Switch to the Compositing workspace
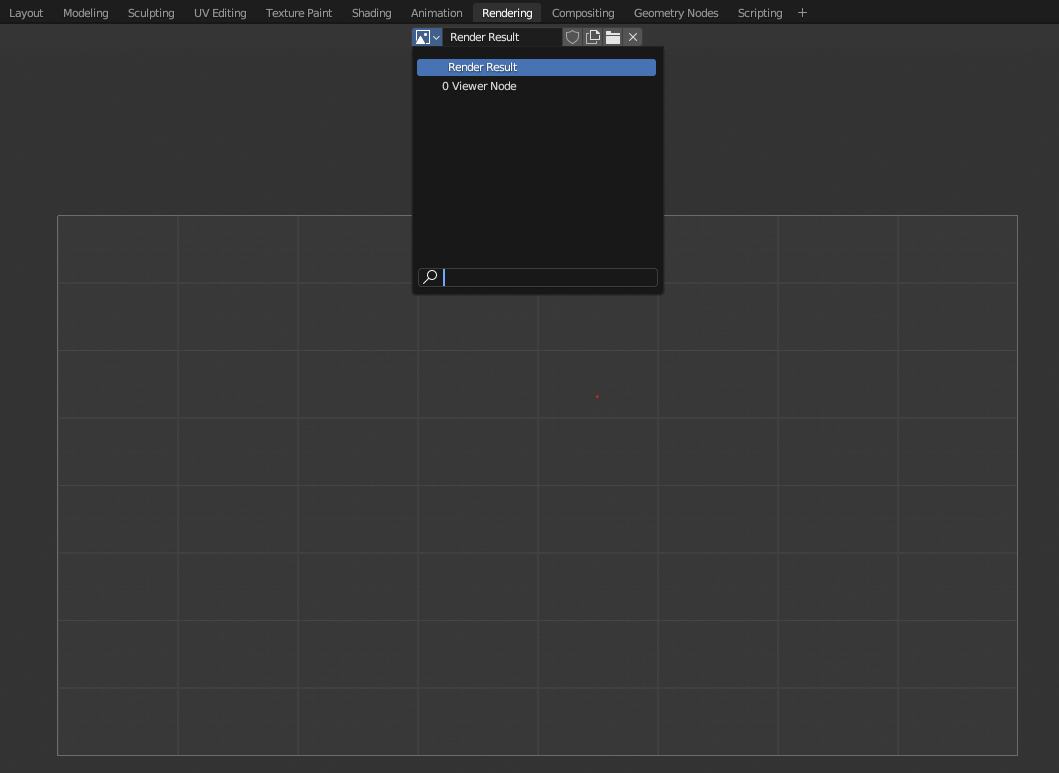 click(583, 12)
